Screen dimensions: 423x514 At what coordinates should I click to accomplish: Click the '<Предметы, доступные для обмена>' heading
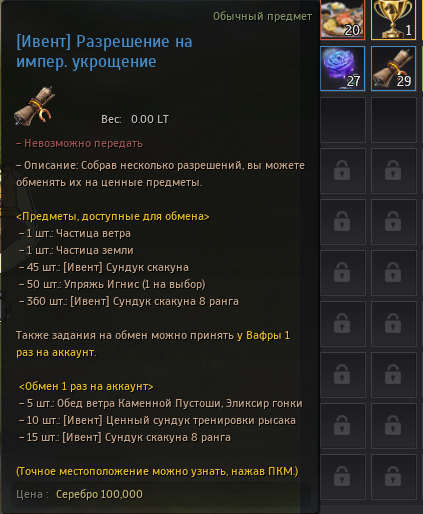tap(113, 216)
